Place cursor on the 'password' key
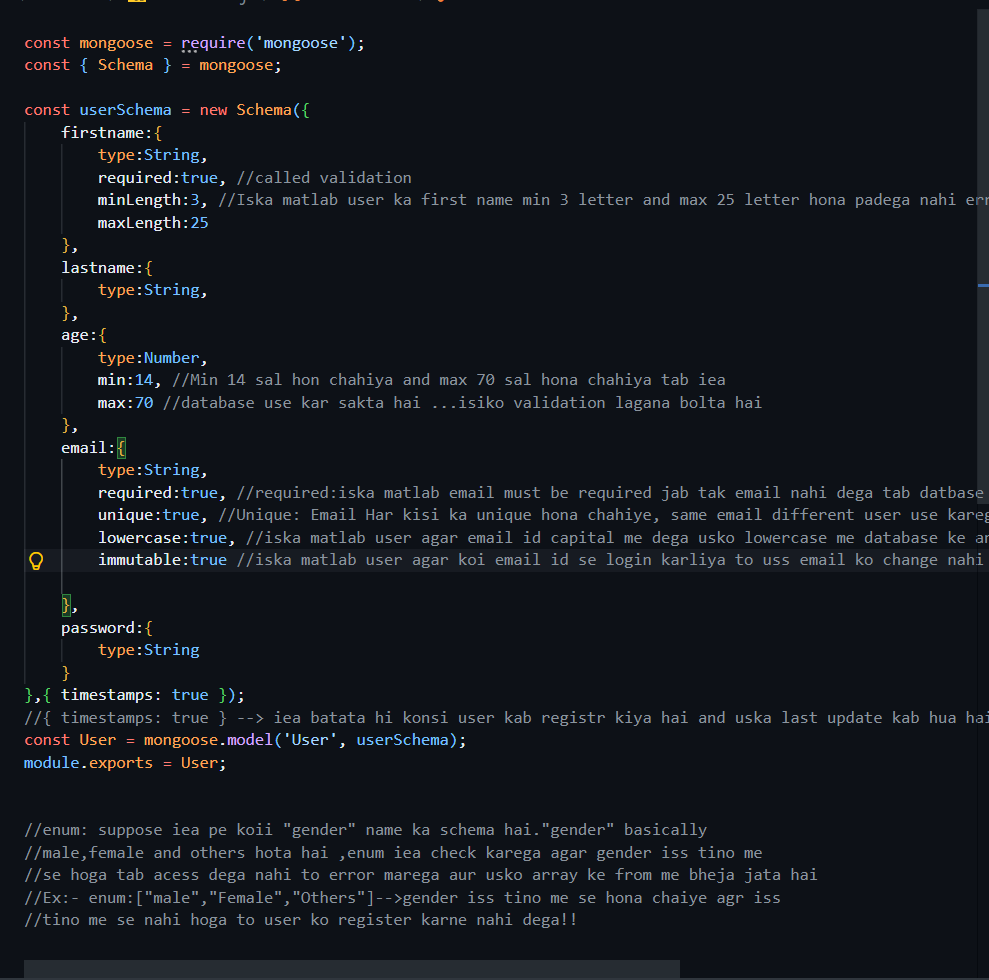989x980 pixels. (x=98, y=628)
